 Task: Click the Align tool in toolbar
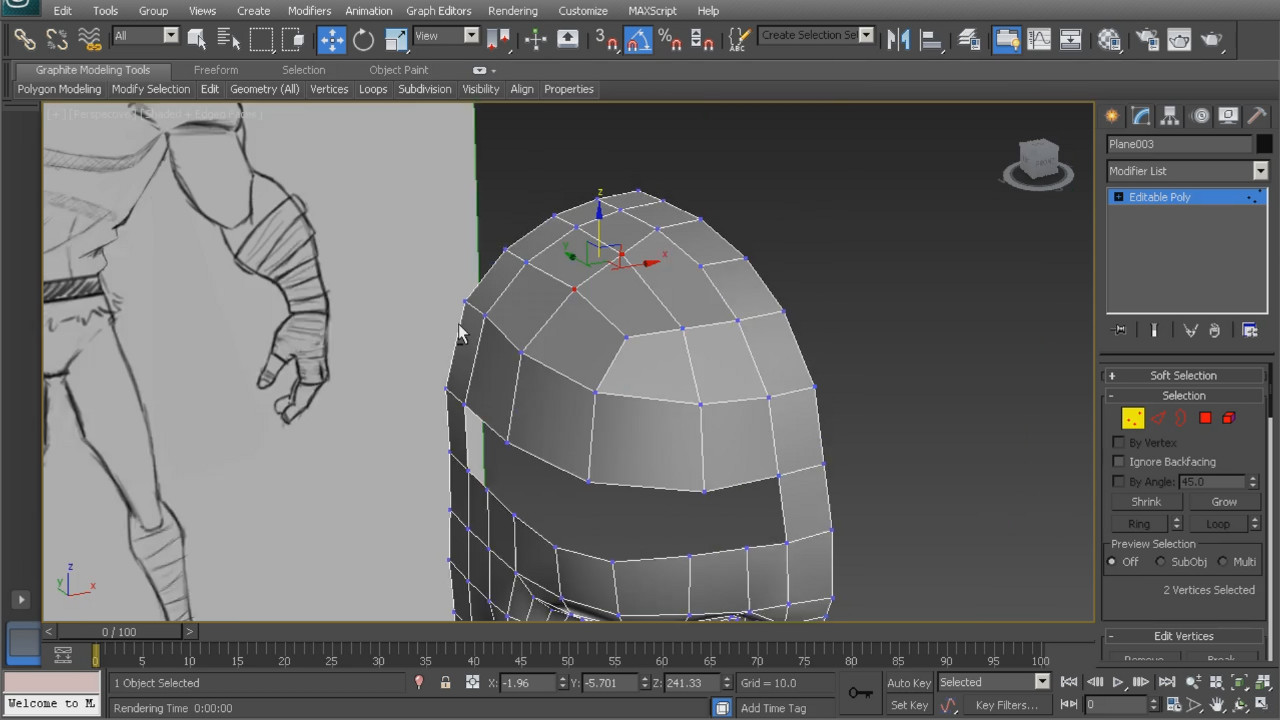pos(931,39)
